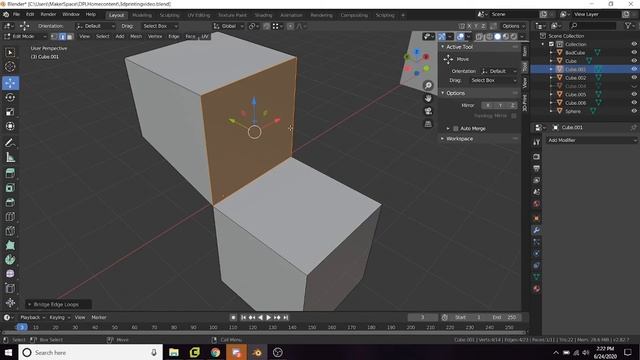Enable edge select mode

[62, 36]
